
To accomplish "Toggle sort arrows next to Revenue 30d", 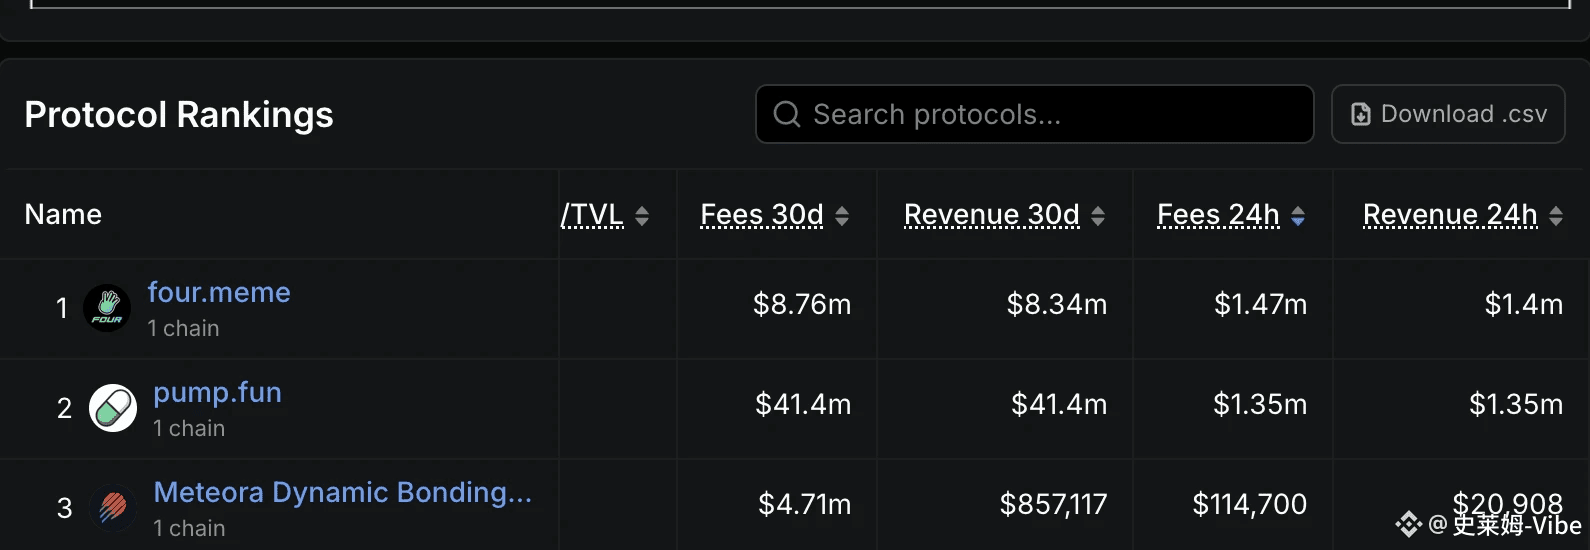I will click(1098, 216).
